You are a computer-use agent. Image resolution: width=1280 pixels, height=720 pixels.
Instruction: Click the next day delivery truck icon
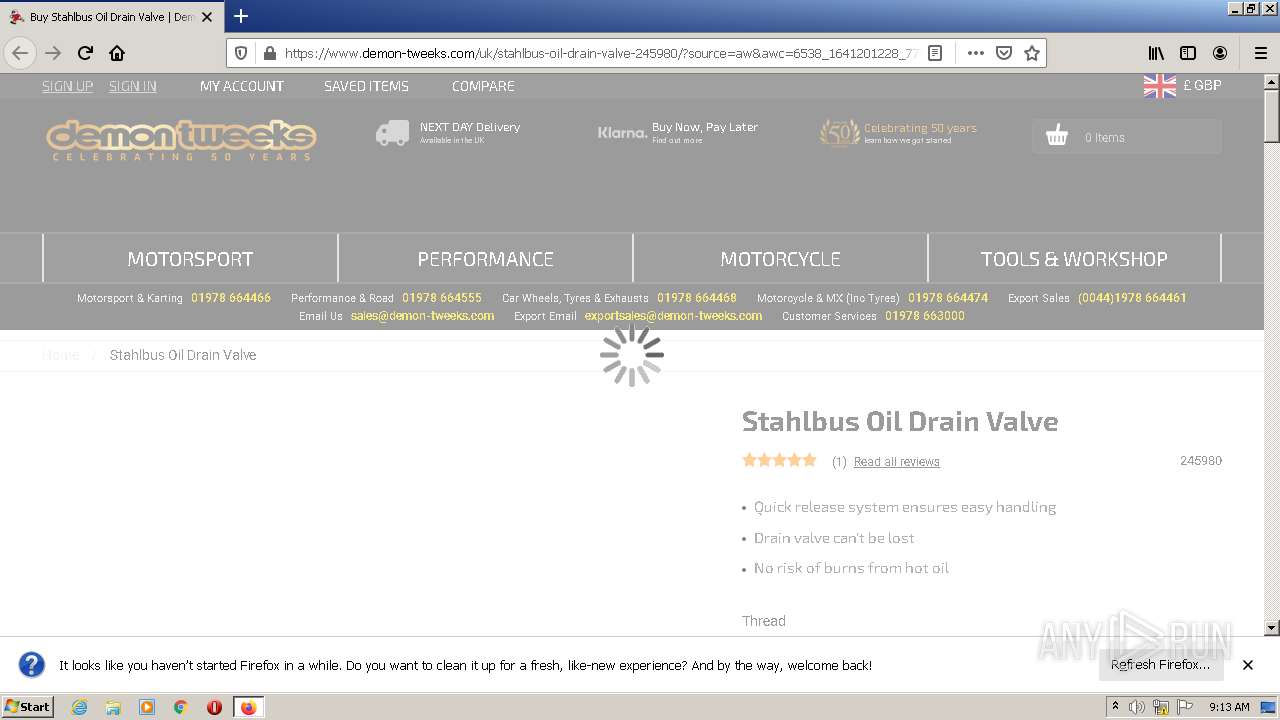(x=392, y=133)
